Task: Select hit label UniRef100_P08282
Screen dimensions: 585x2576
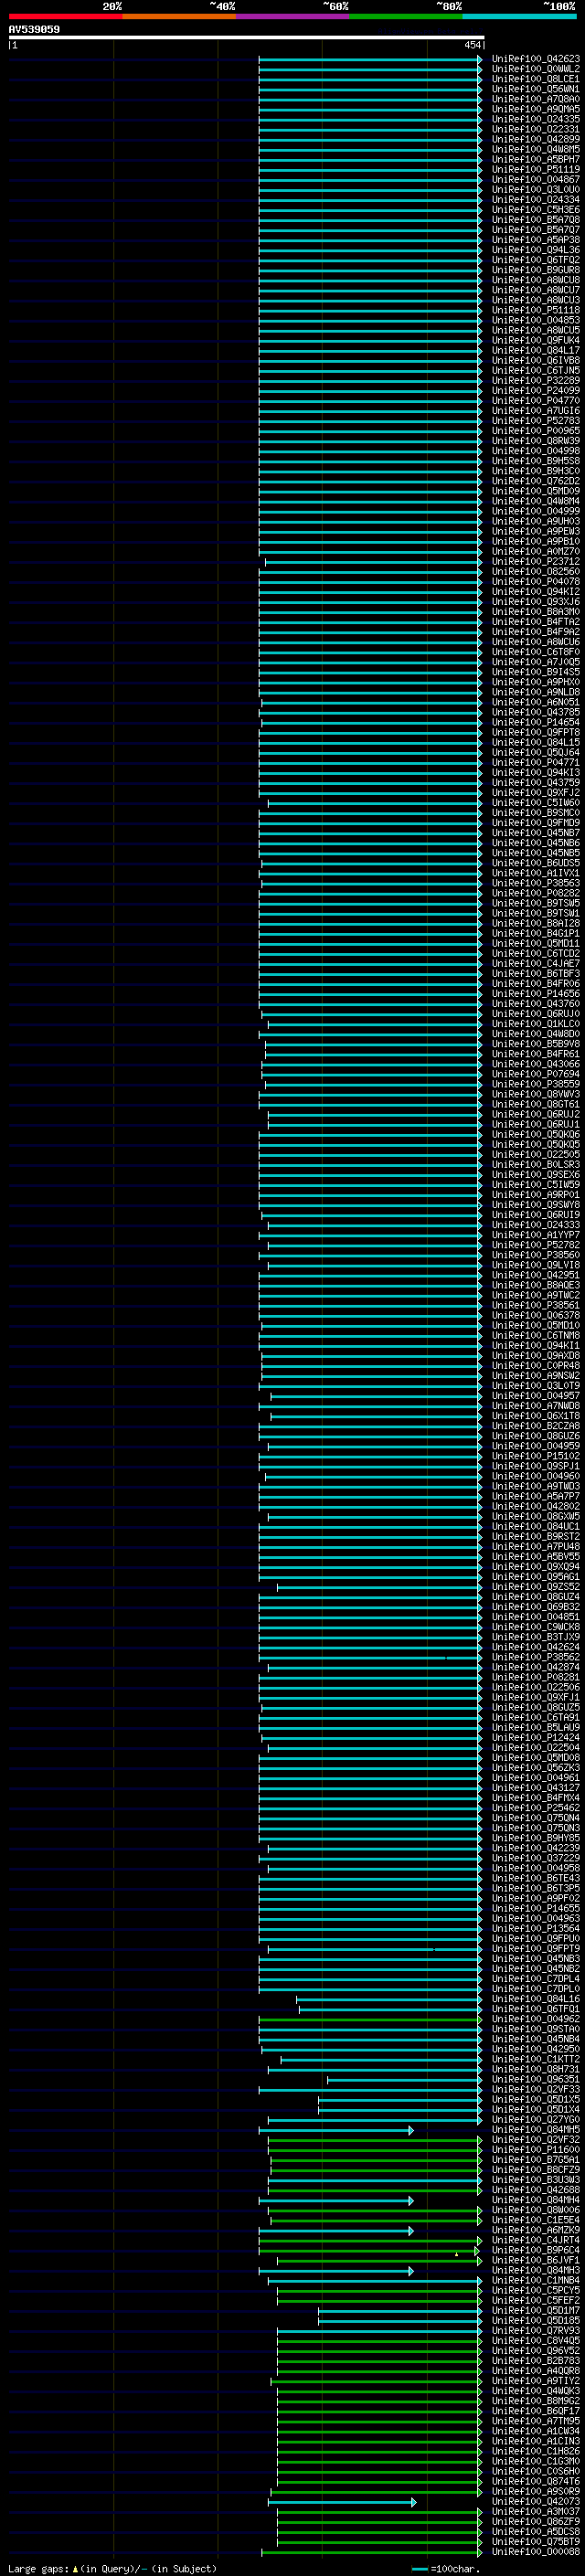Action: point(536,893)
